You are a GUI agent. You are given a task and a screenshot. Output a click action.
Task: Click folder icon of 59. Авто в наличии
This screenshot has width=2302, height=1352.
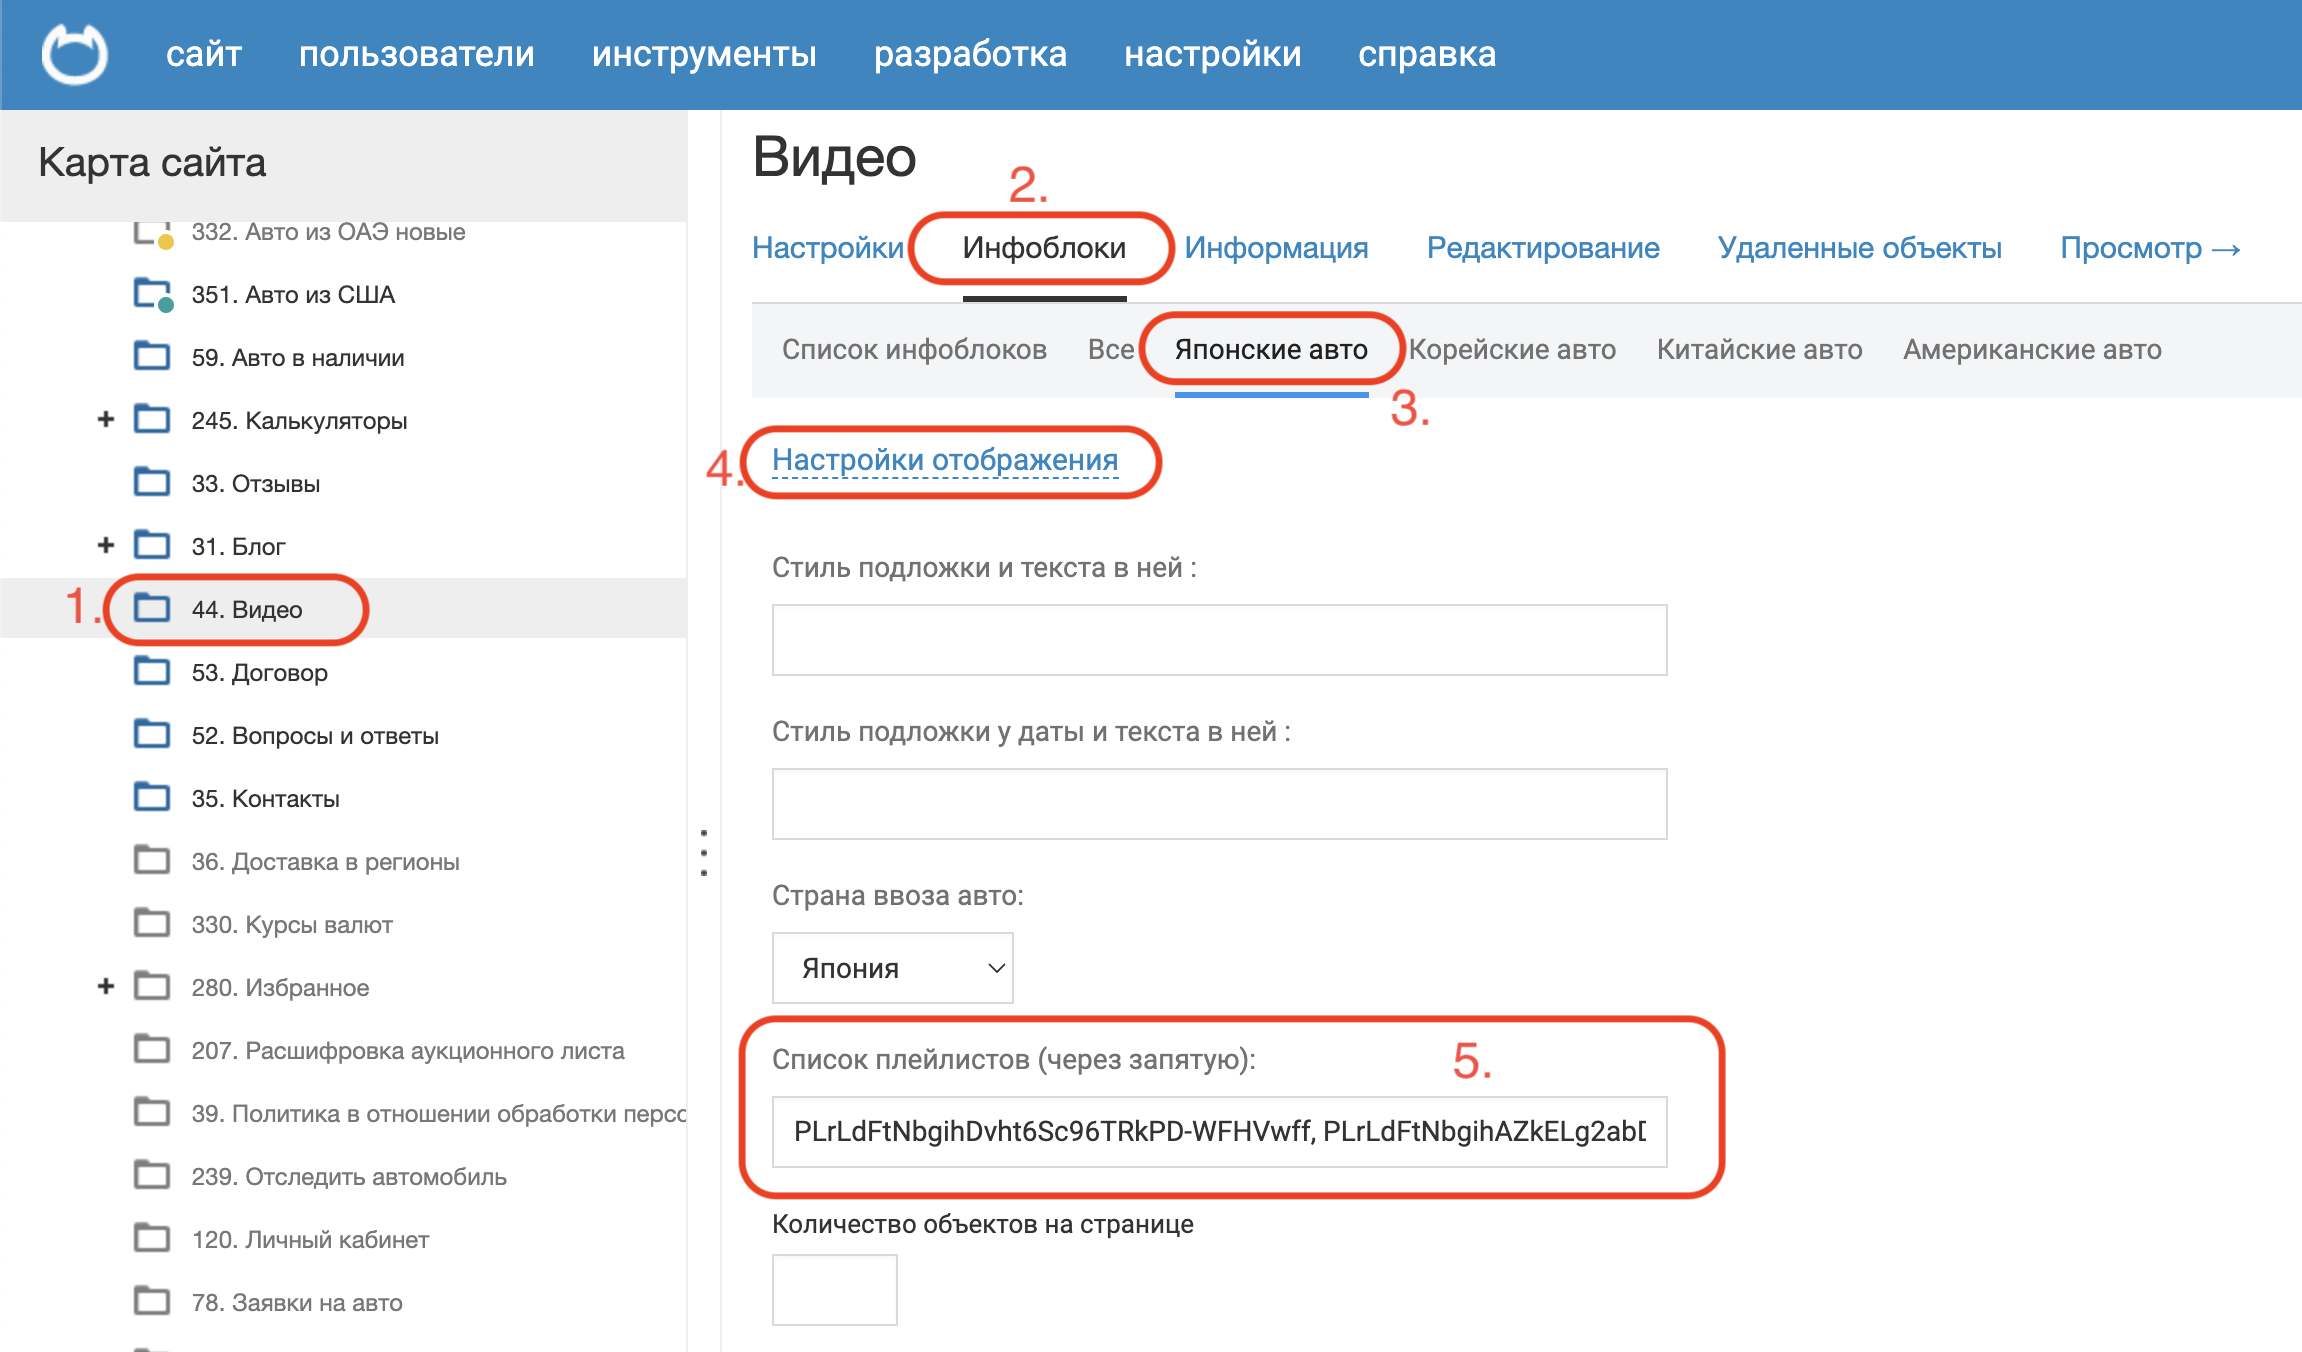point(152,356)
